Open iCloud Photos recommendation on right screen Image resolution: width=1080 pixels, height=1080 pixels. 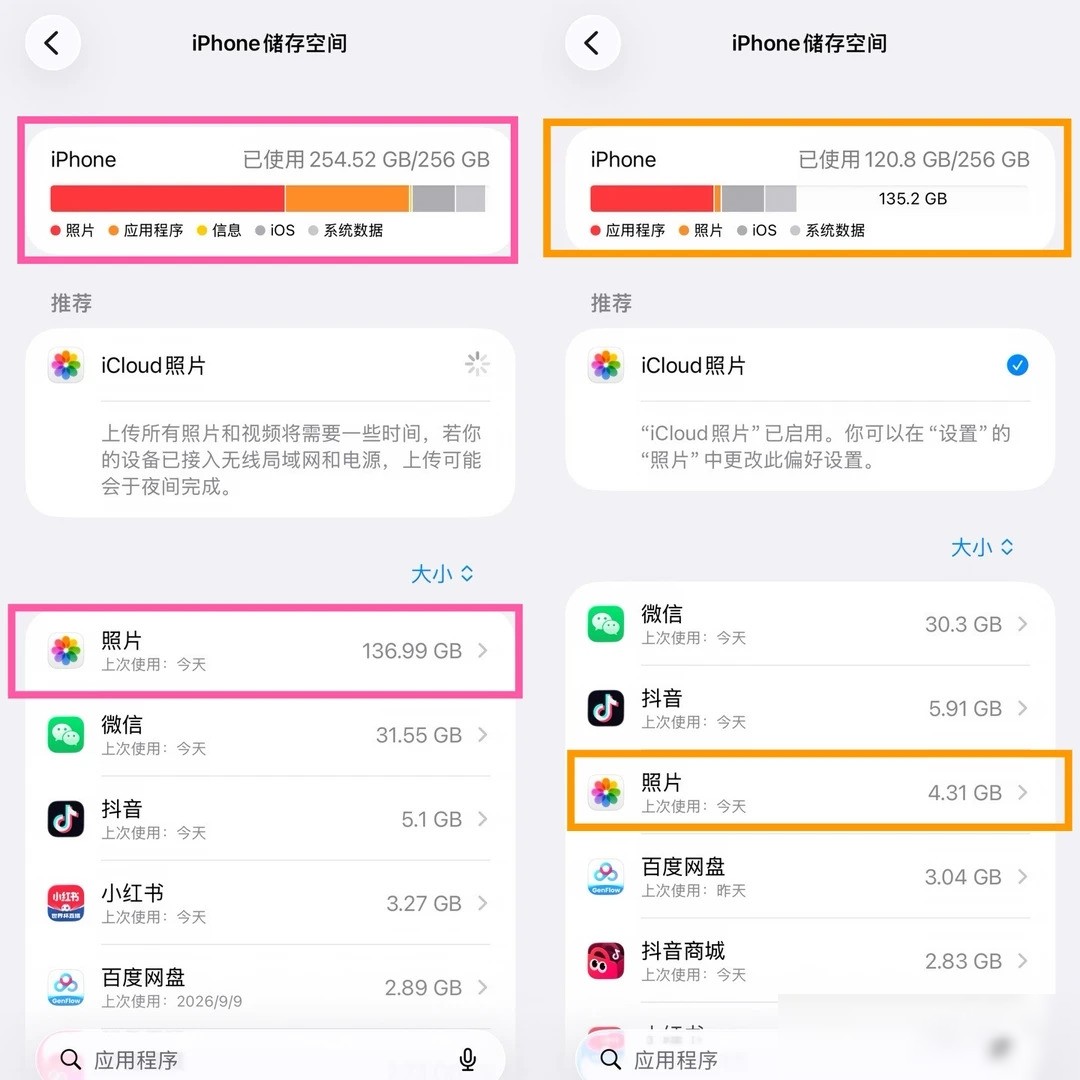coord(809,410)
